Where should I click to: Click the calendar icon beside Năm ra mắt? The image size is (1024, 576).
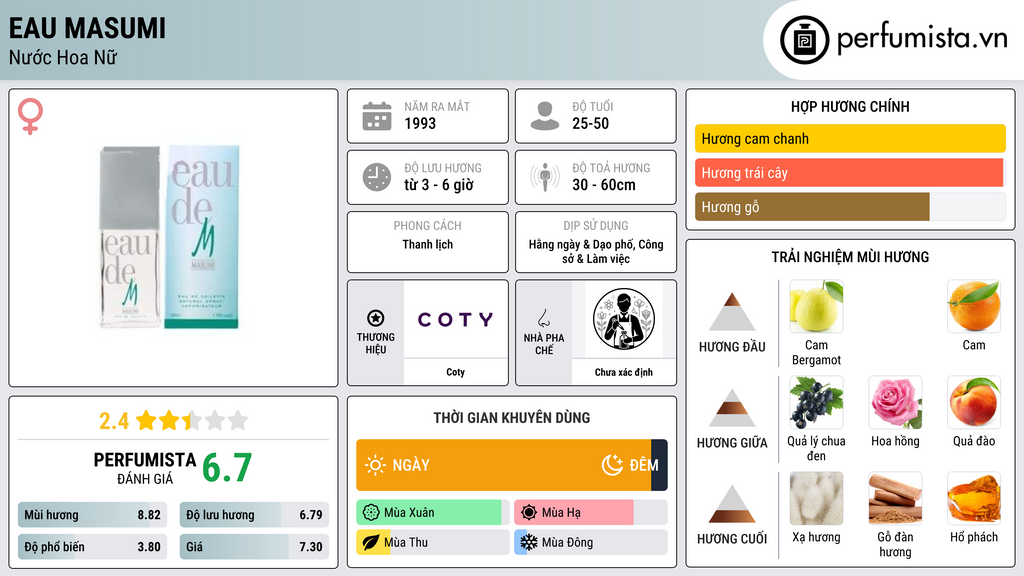tap(377, 116)
